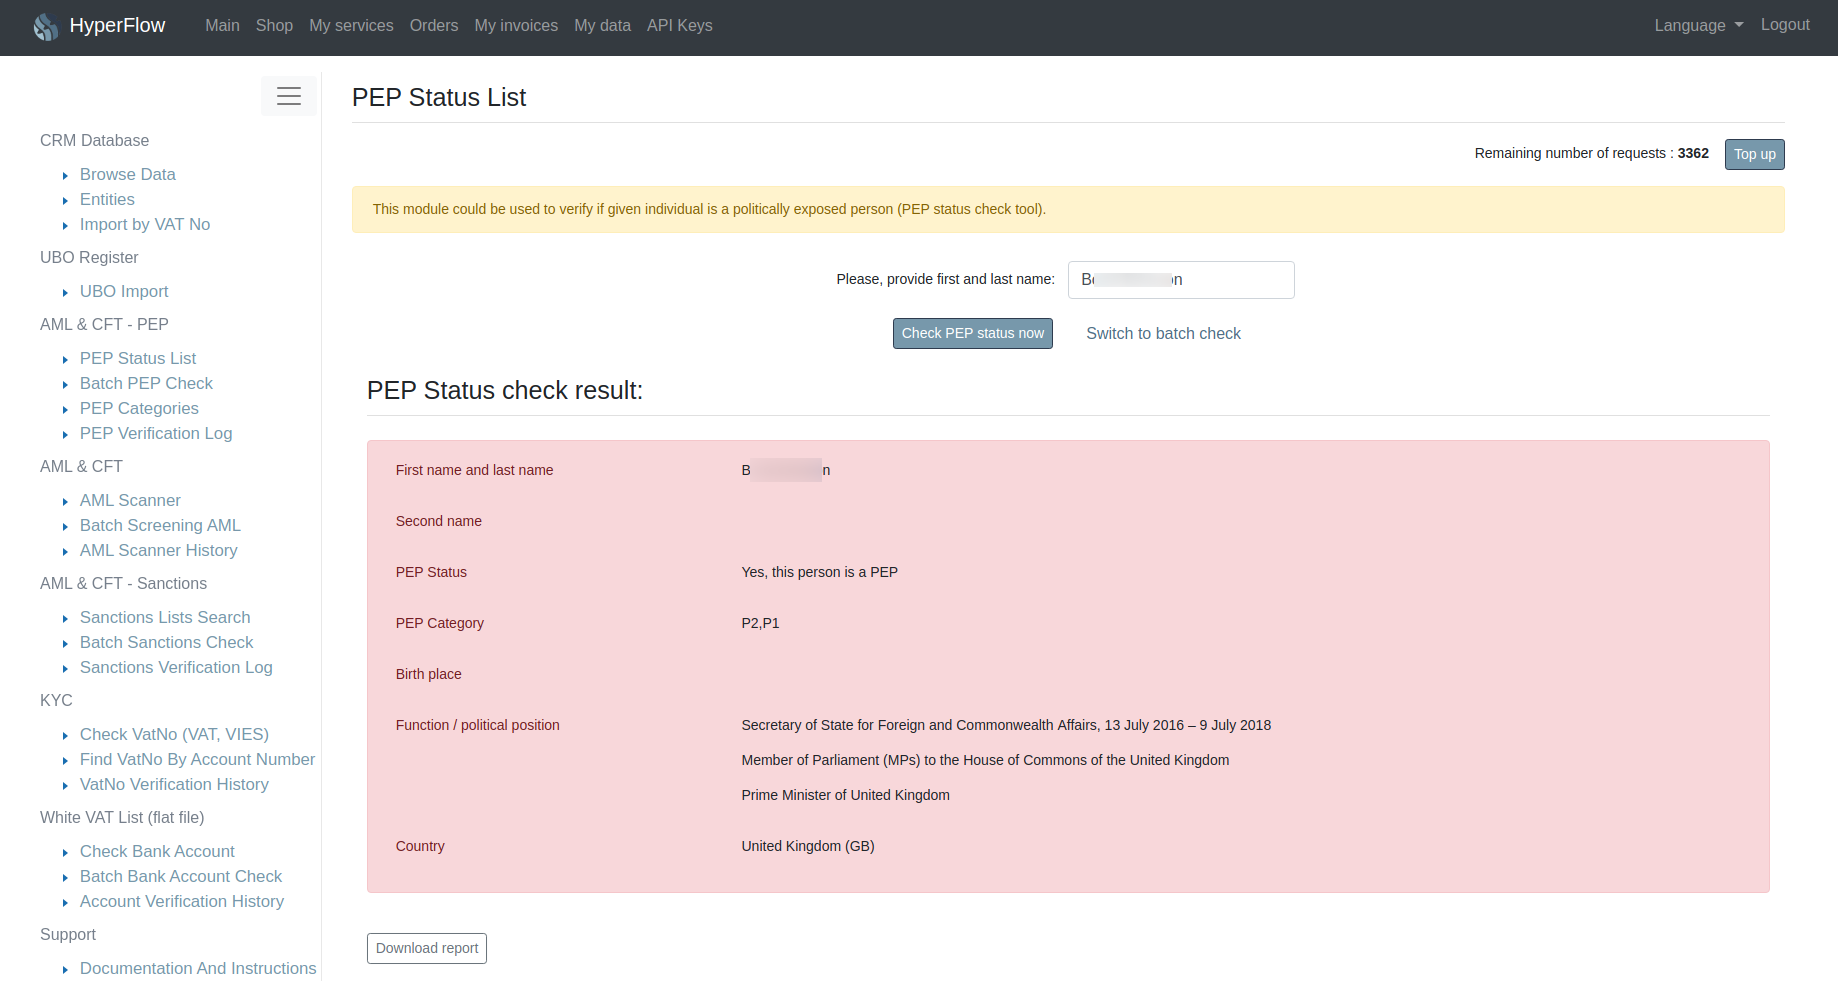Click the HyperFlow logo

click(99, 25)
